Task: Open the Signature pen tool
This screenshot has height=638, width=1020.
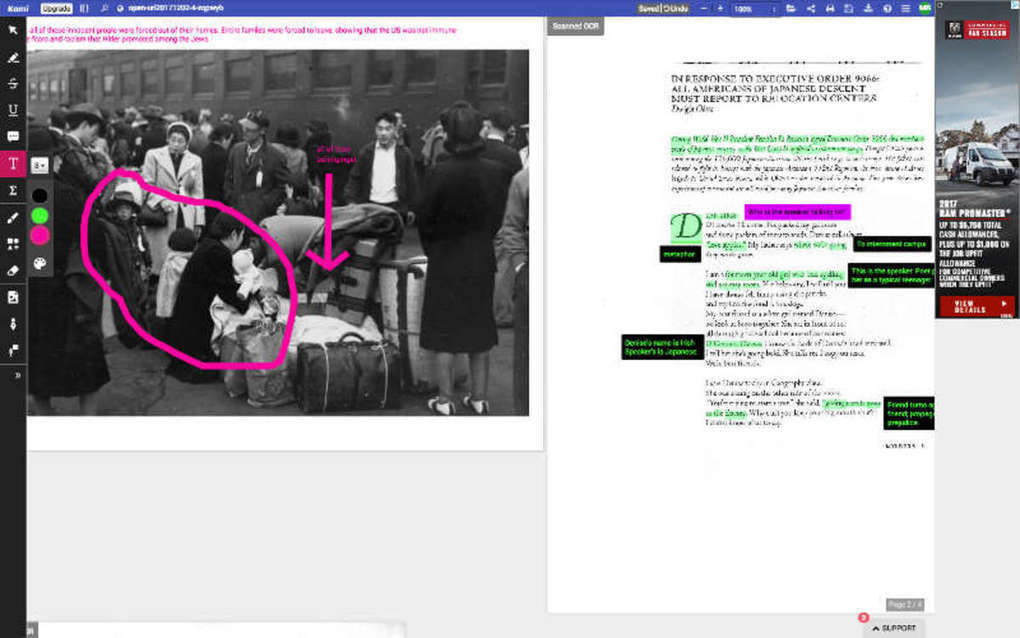Action: pos(13,324)
